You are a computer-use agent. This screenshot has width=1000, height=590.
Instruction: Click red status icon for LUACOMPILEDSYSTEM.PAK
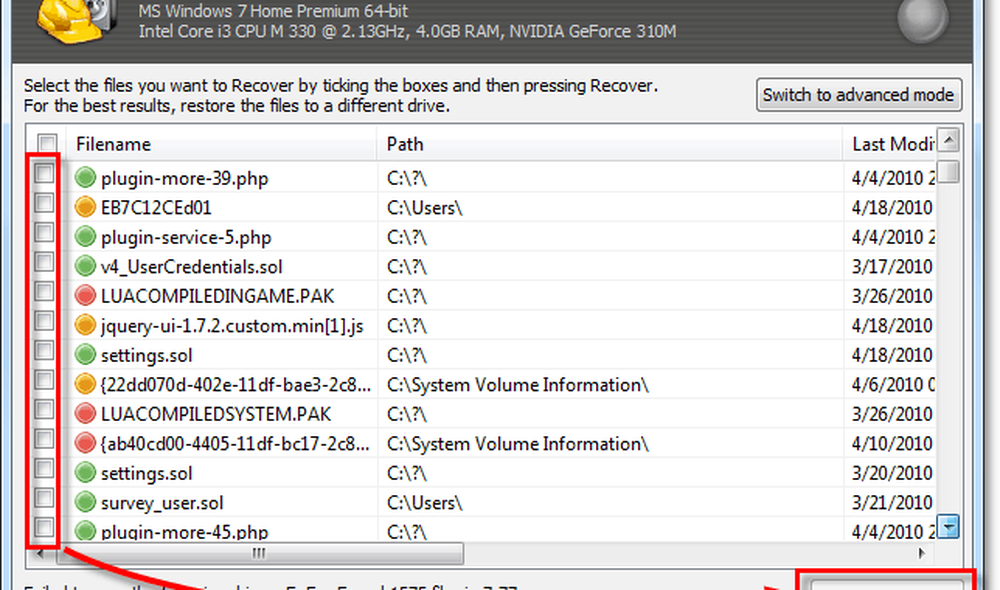click(85, 413)
